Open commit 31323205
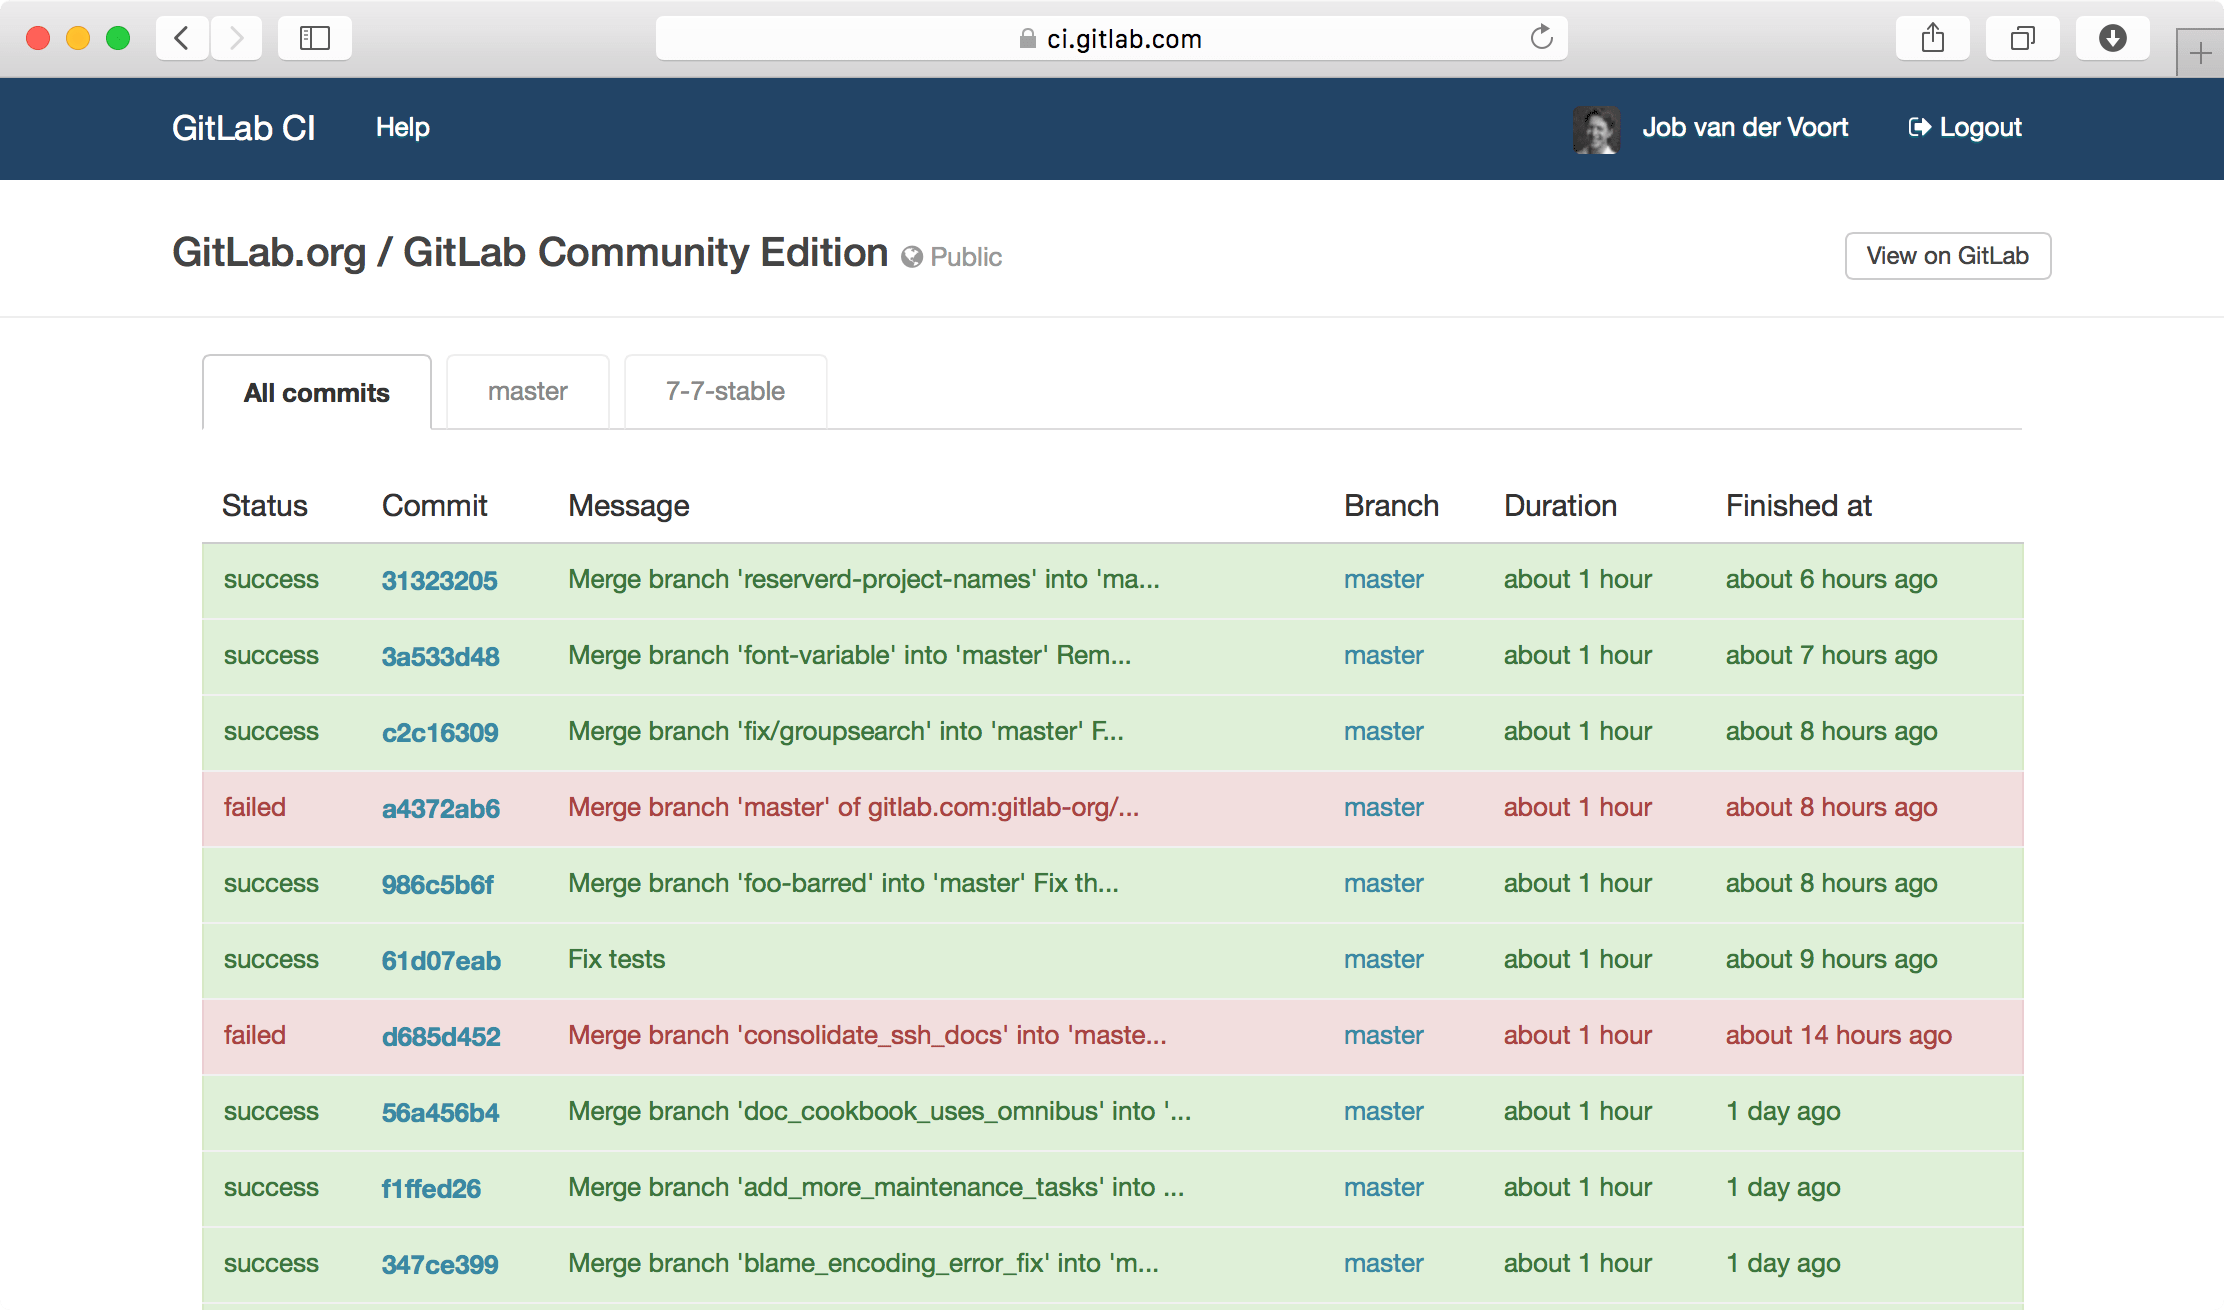 coord(439,581)
